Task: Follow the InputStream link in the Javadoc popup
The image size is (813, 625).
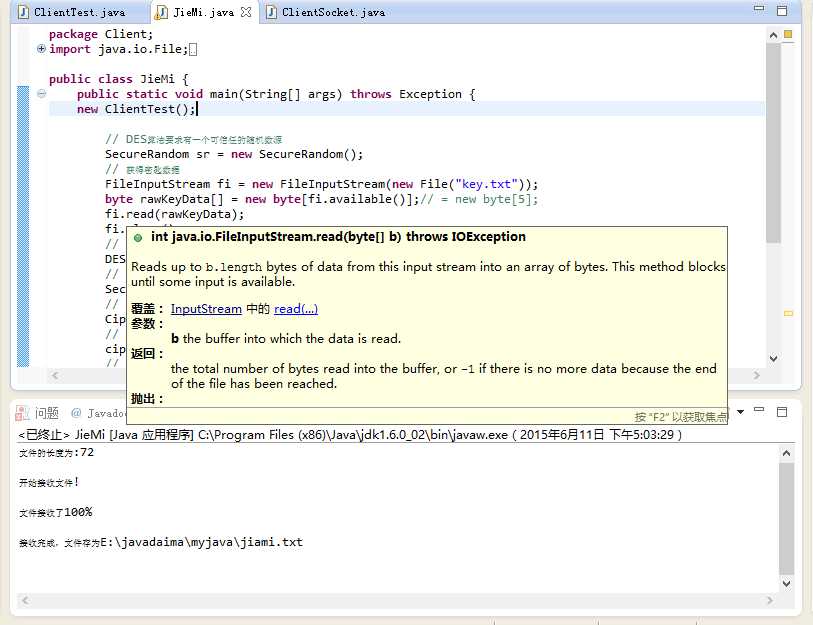Action: point(206,309)
